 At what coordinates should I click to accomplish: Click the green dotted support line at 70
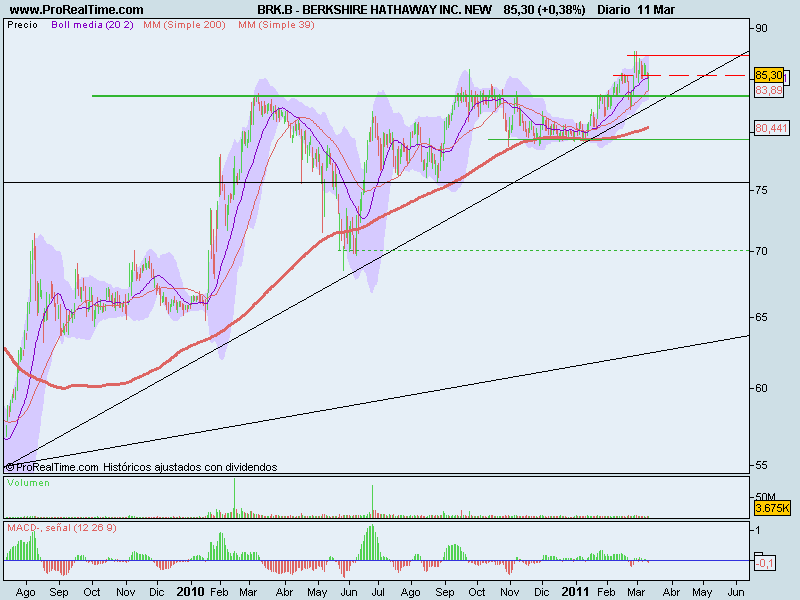[x=544, y=251]
